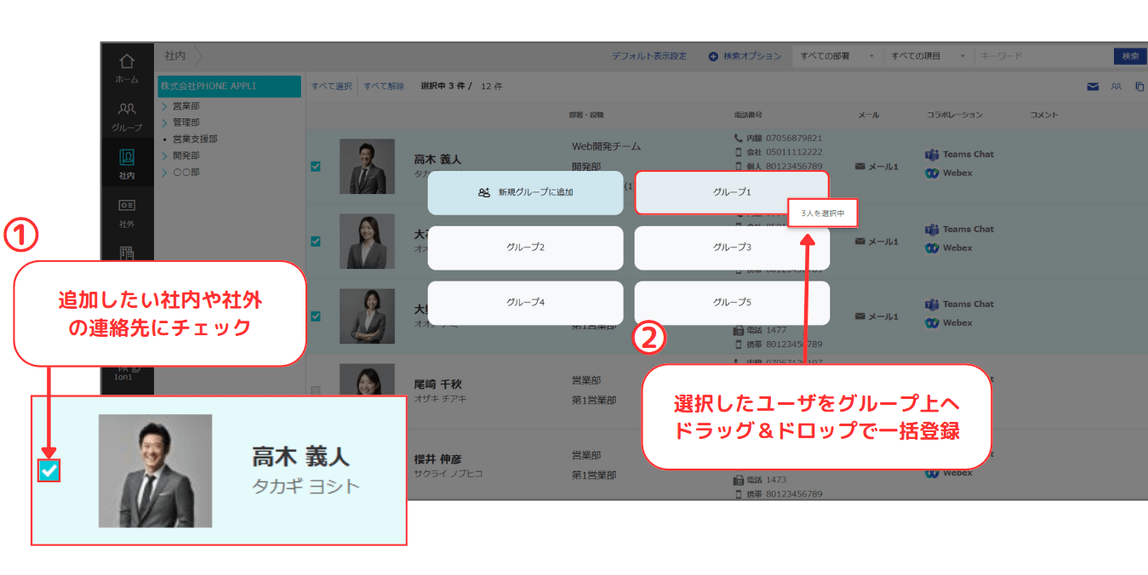Select 株式会社PHONE APPLI in the tree
The width and height of the screenshot is (1148, 575).
[229, 86]
